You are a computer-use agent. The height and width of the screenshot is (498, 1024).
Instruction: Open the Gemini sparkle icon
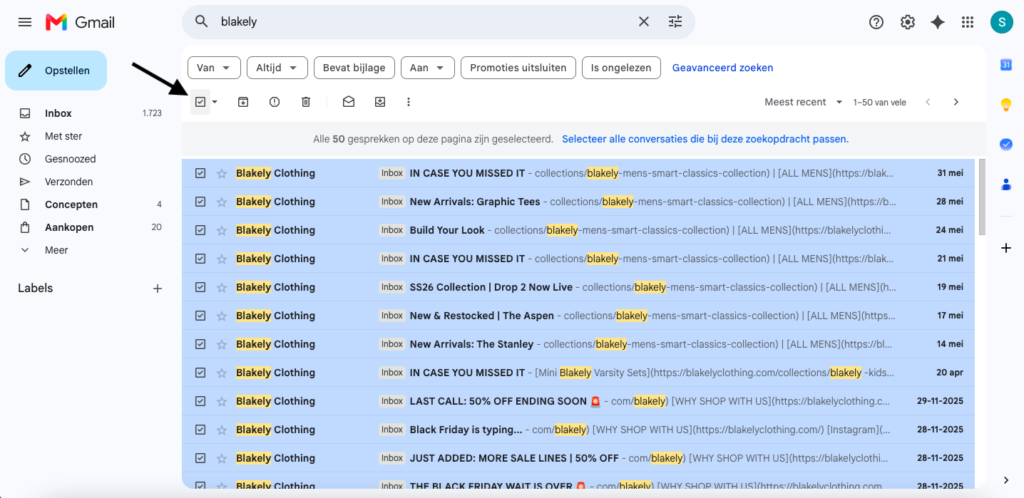click(x=938, y=22)
